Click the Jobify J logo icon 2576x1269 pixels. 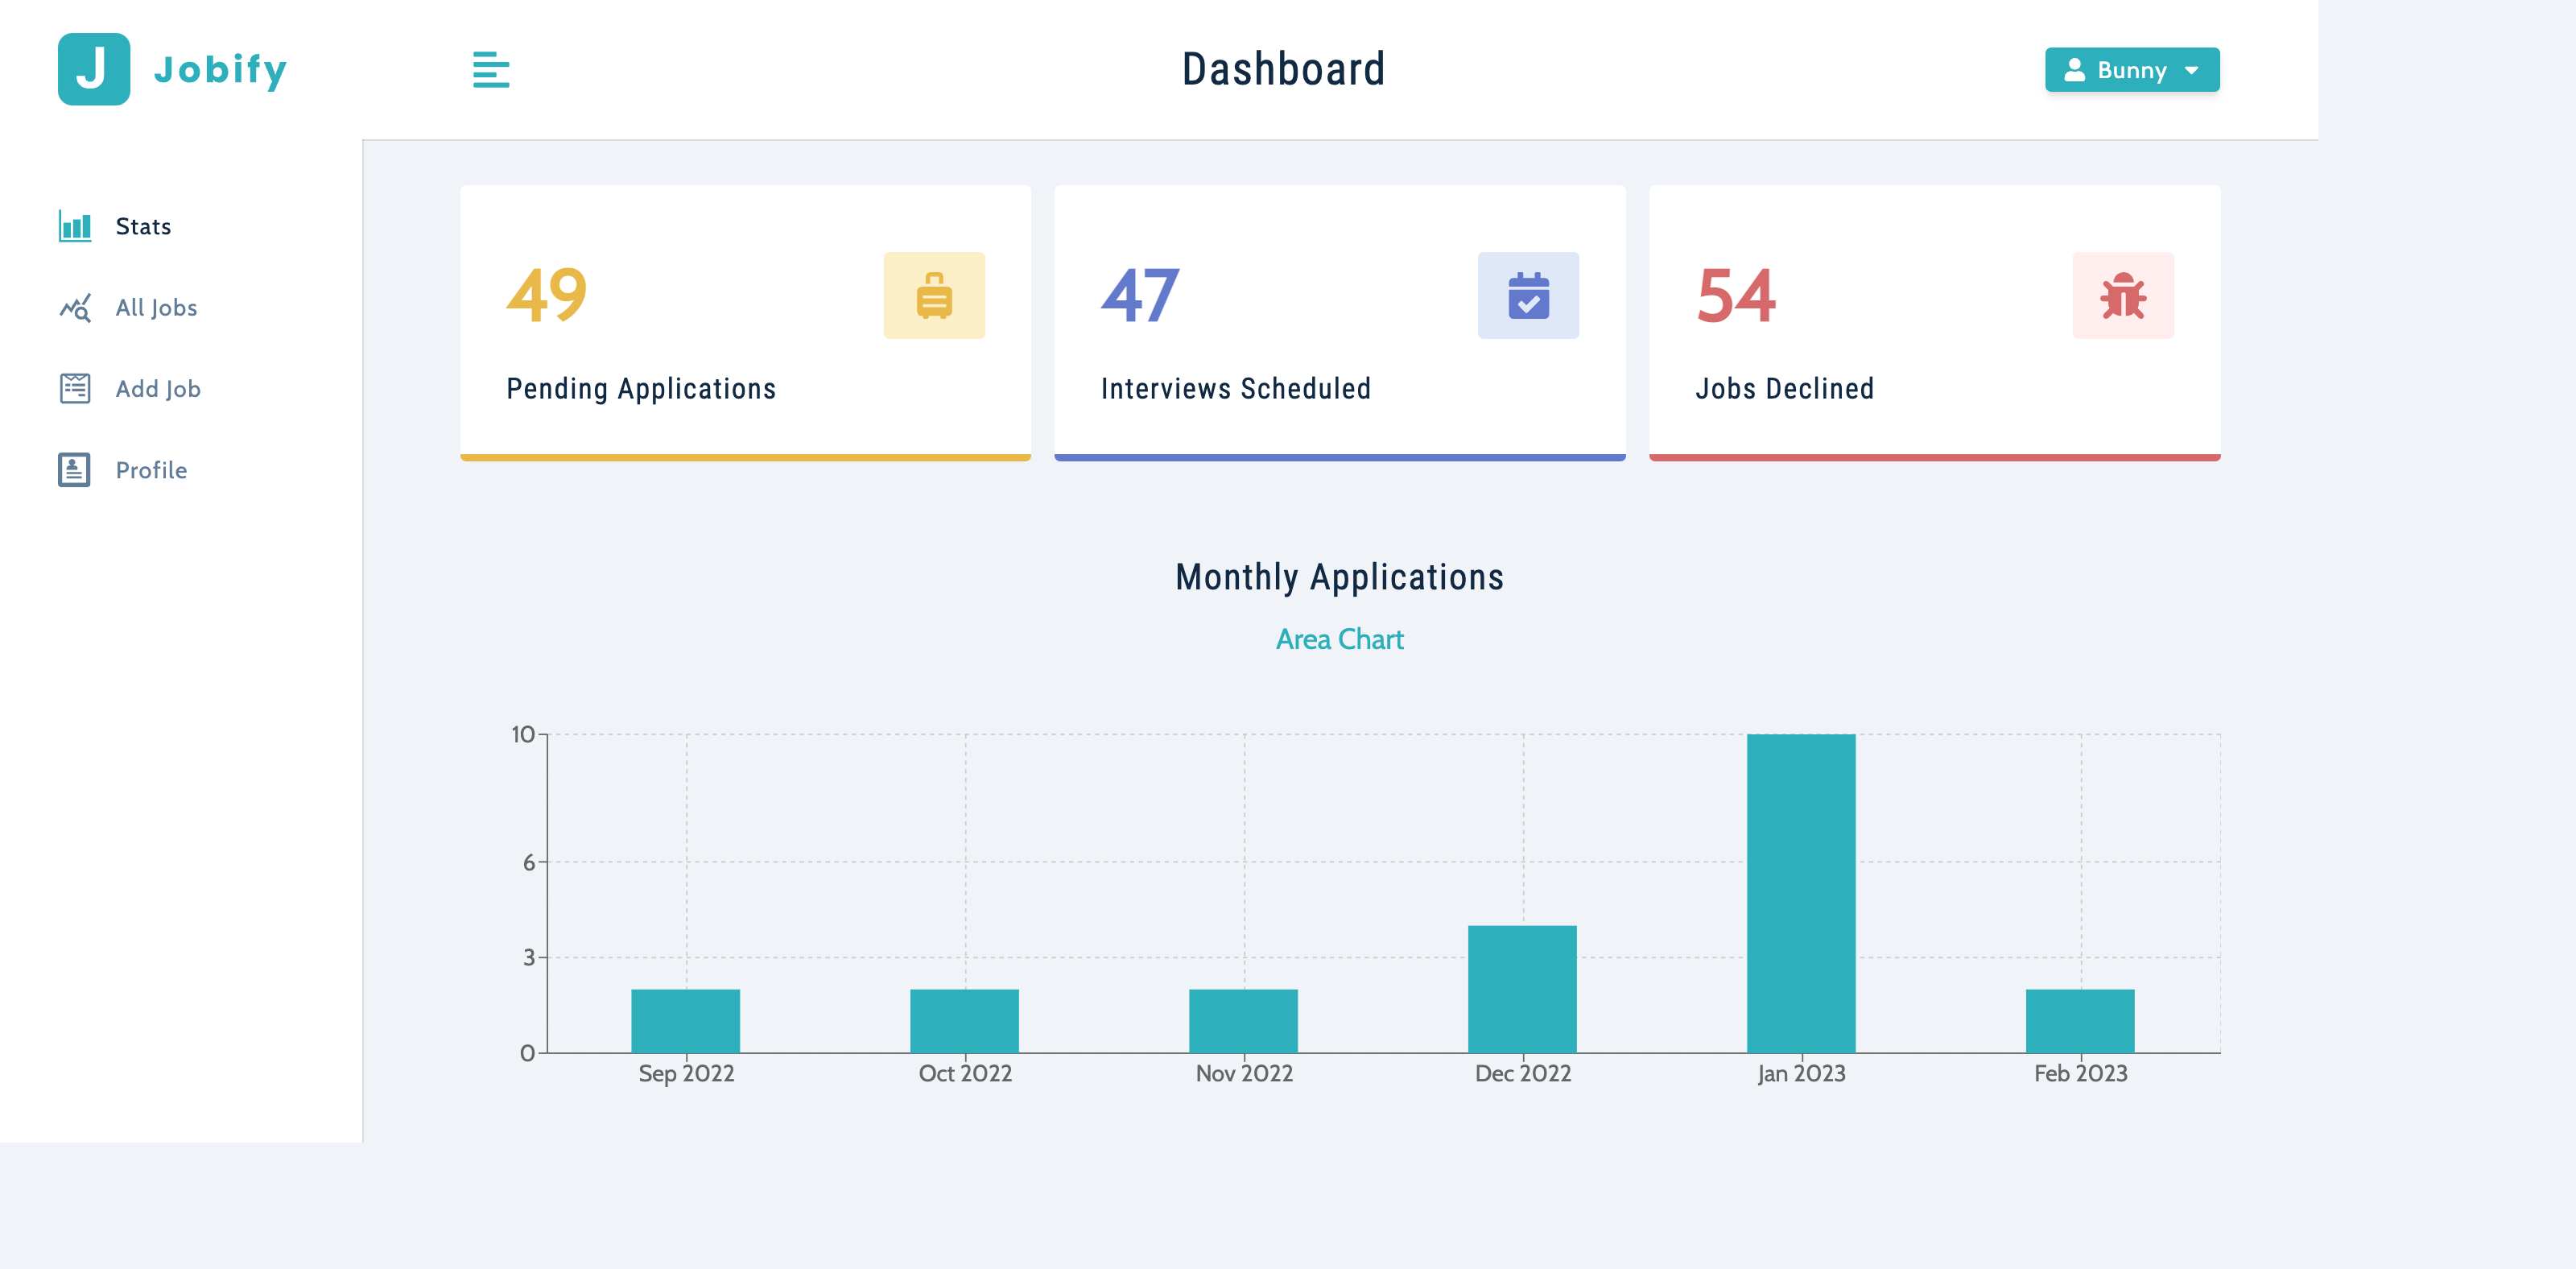(94, 69)
